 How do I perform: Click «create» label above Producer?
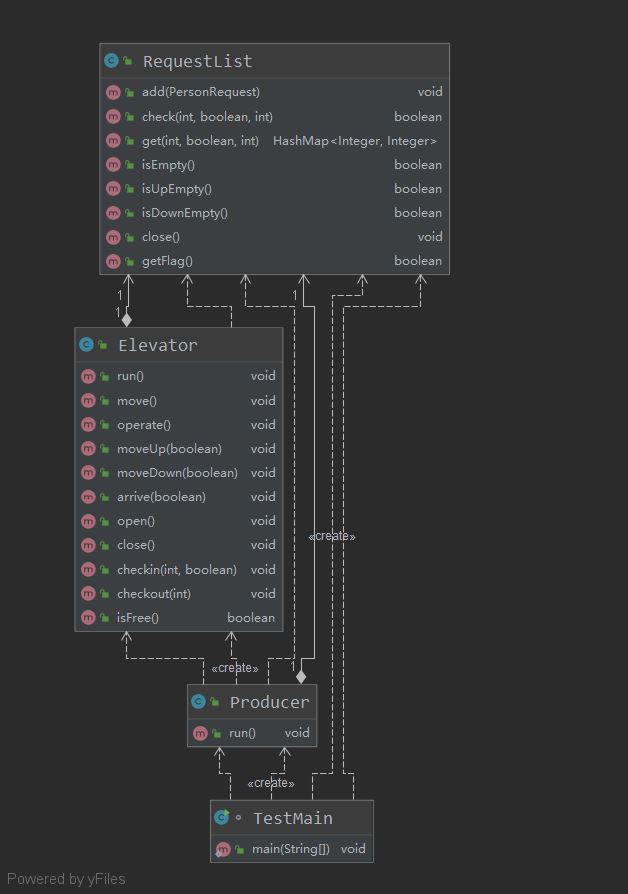[x=235, y=668]
